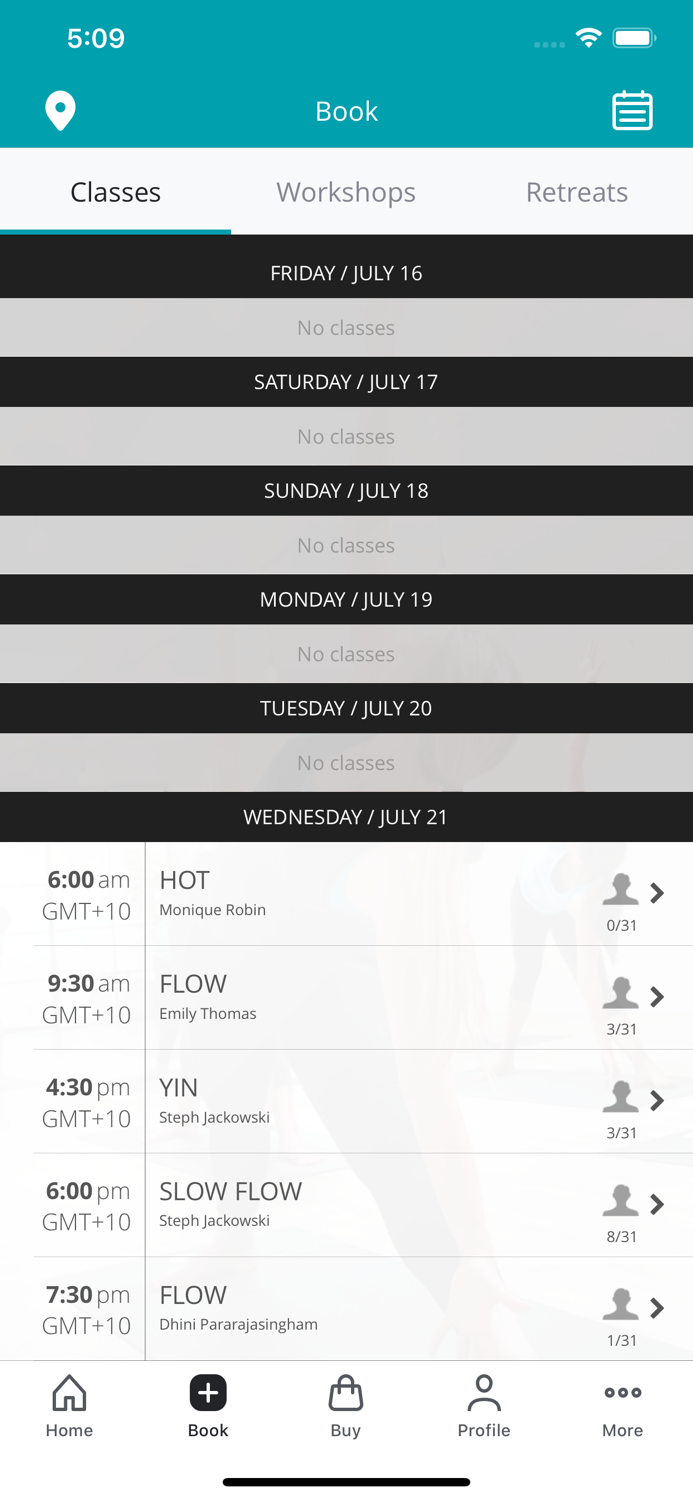Open the Profile person icon
The image size is (693, 1500).
coord(484,1406)
